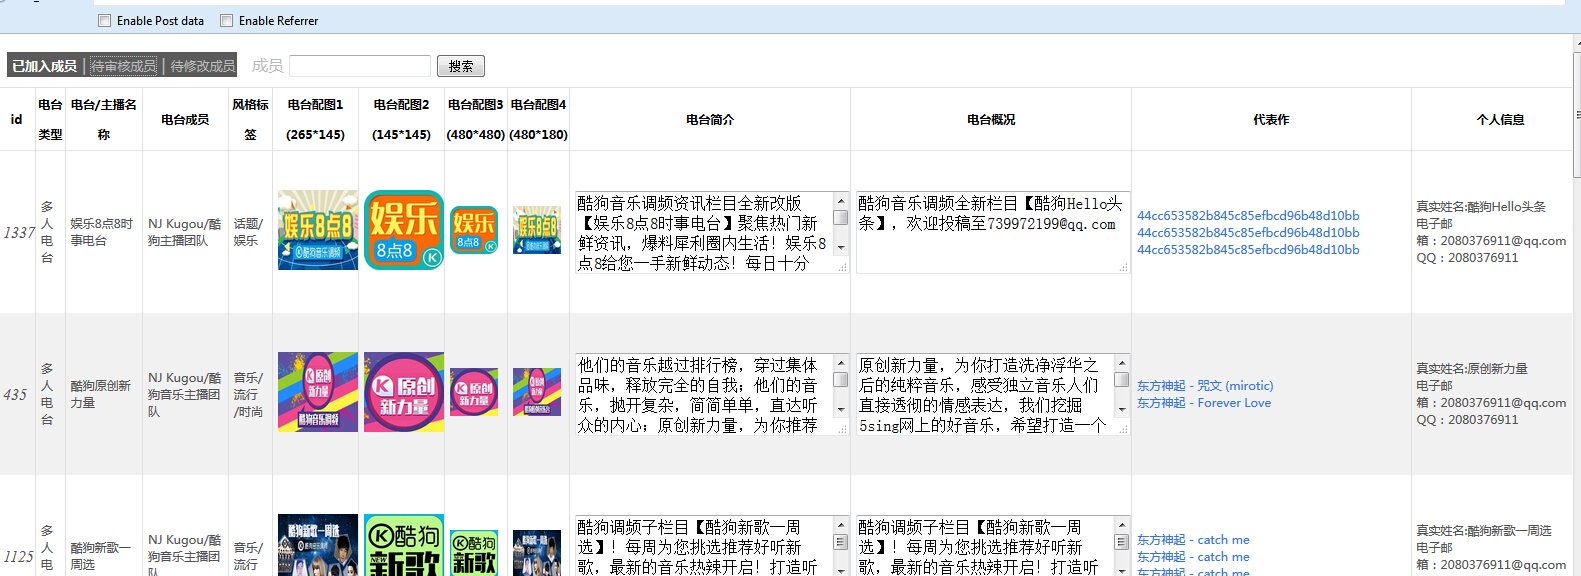Open third 44cc653582b845c85efbcd96b48d10bb link

[x=1248, y=249]
